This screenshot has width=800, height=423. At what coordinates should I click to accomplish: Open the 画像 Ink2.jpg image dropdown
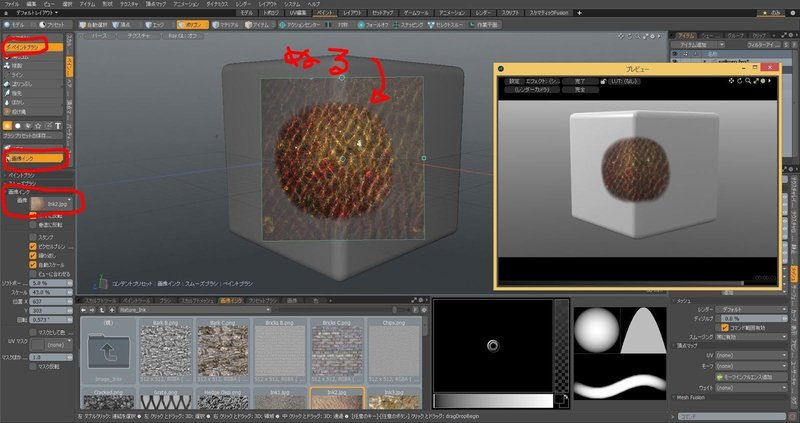[51, 204]
